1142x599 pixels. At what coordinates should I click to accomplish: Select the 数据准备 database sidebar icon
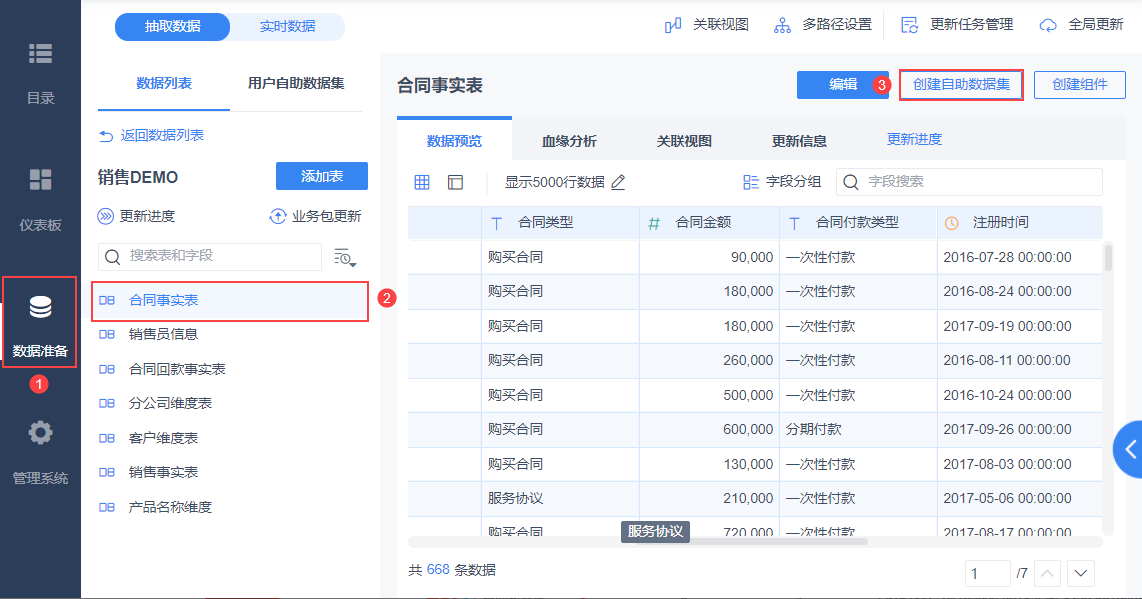pyautogui.click(x=40, y=308)
